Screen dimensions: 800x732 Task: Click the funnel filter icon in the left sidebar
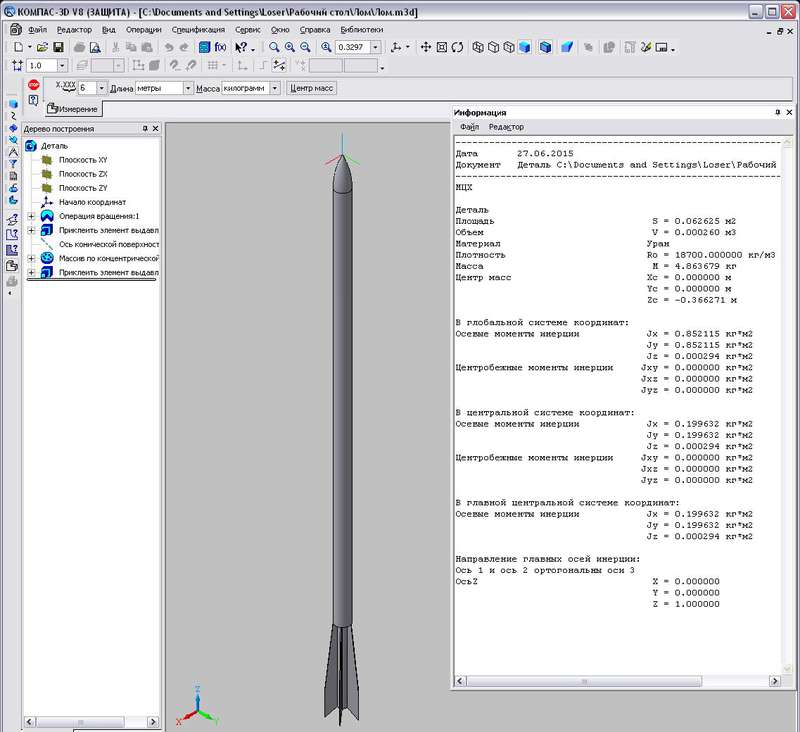click(13, 164)
